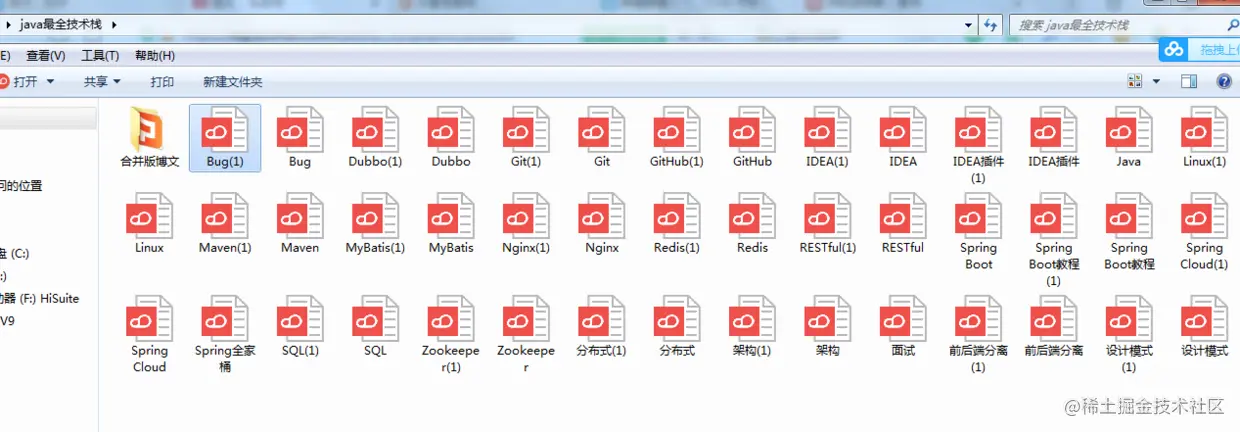Expand the address bar history dropdown
Viewport: 1240px width, 432px height.
click(969, 25)
